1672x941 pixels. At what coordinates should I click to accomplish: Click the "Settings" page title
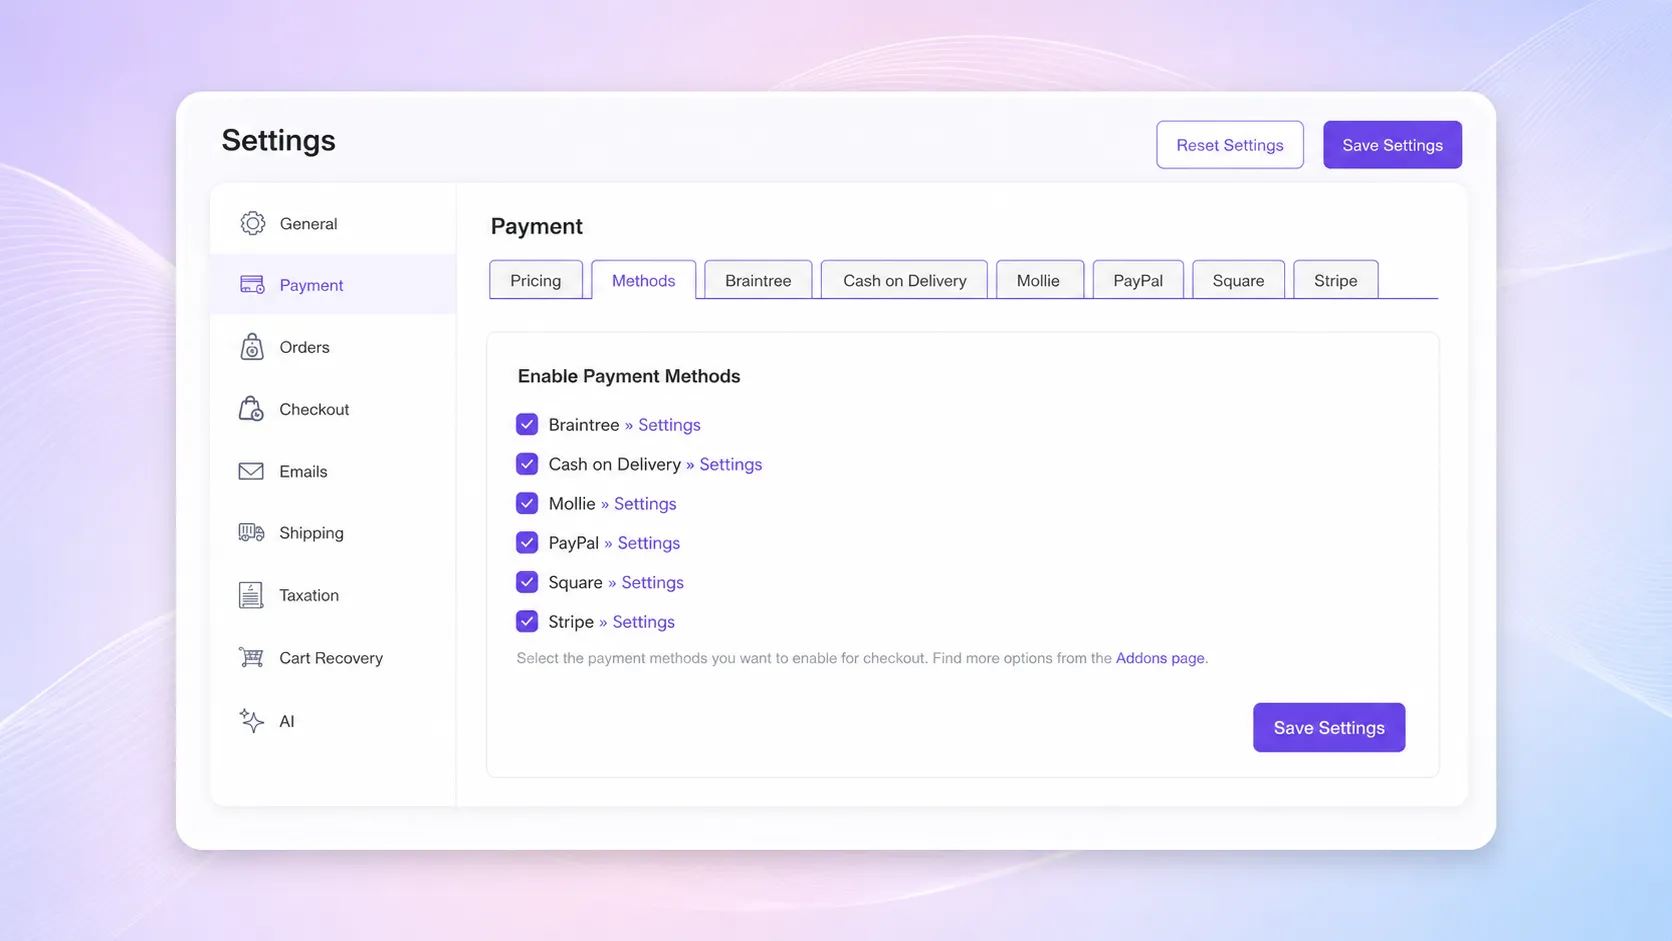[278, 140]
